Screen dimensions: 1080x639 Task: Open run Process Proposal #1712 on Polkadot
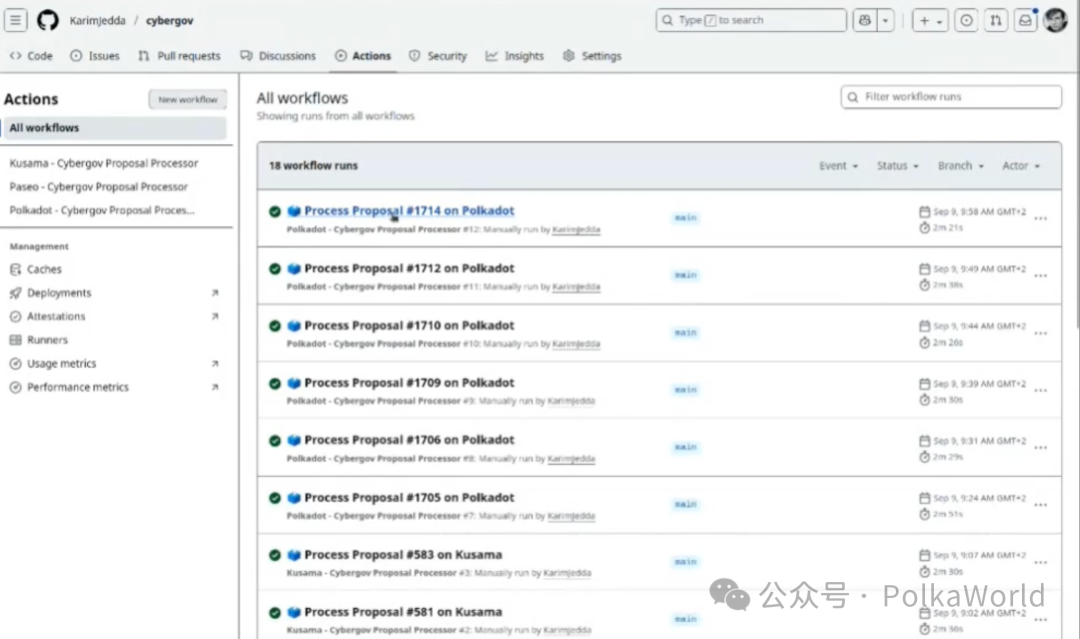tap(409, 269)
